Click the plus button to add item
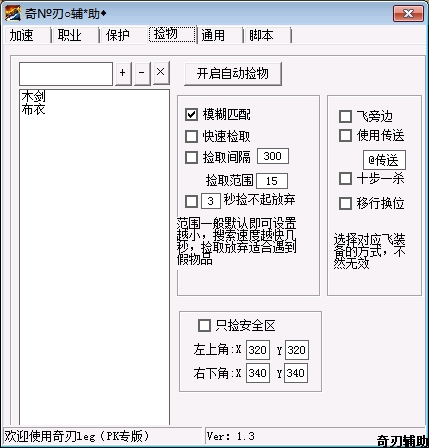The height and width of the screenshot is (448, 429). (x=123, y=73)
